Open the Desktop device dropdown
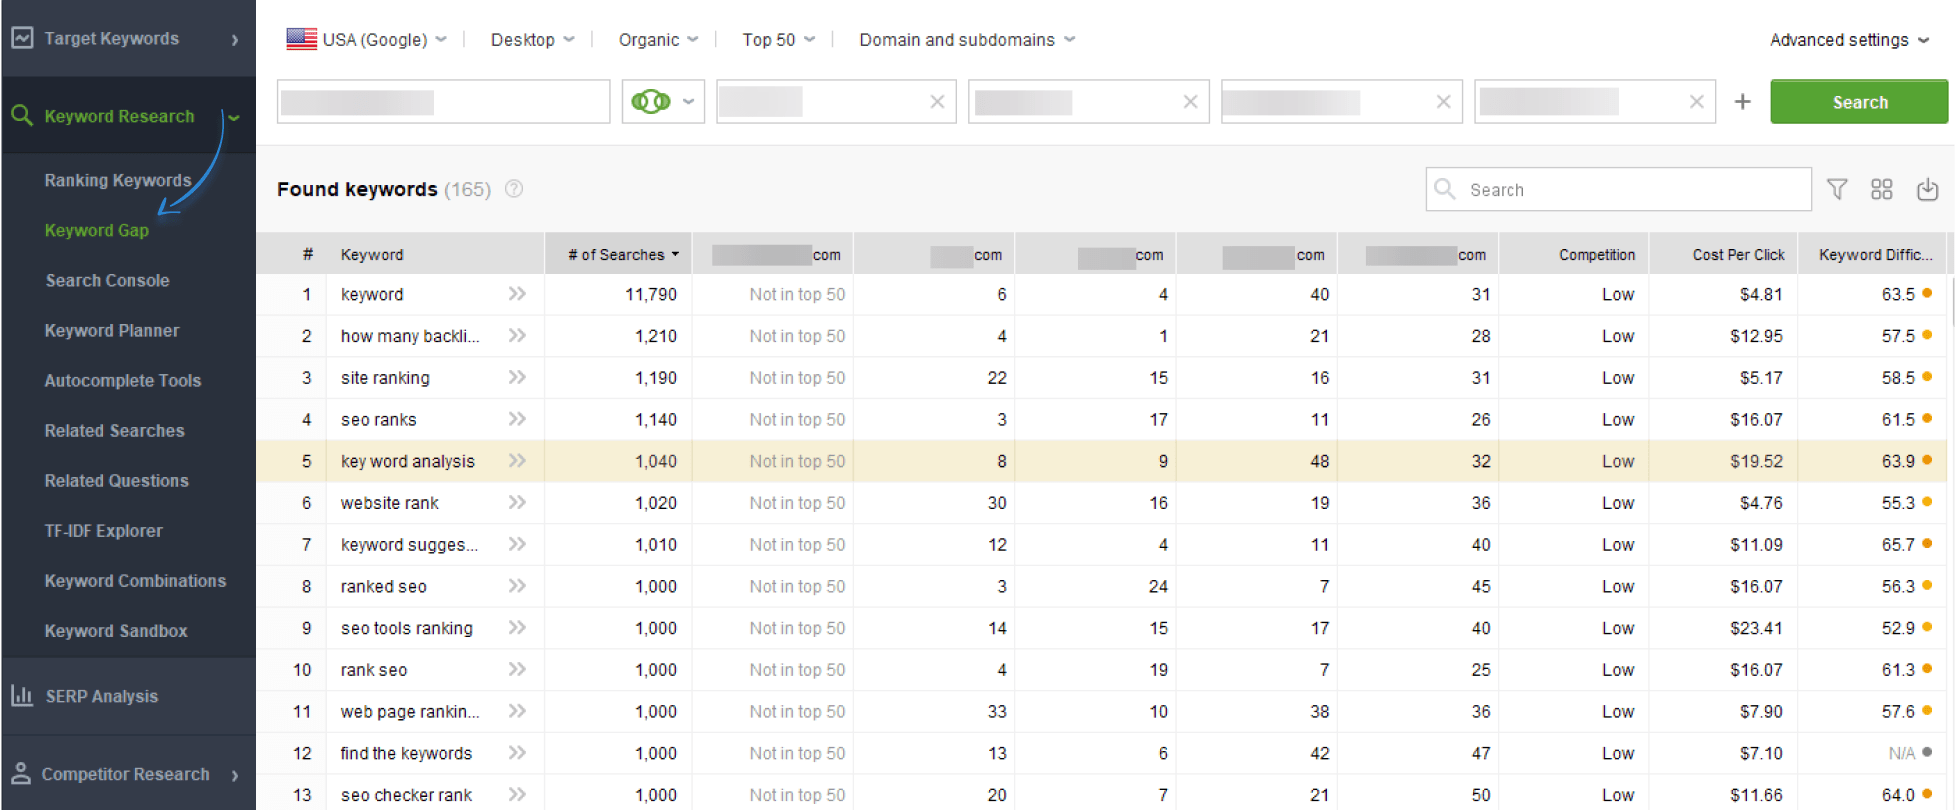This screenshot has height=810, width=1955. [532, 39]
